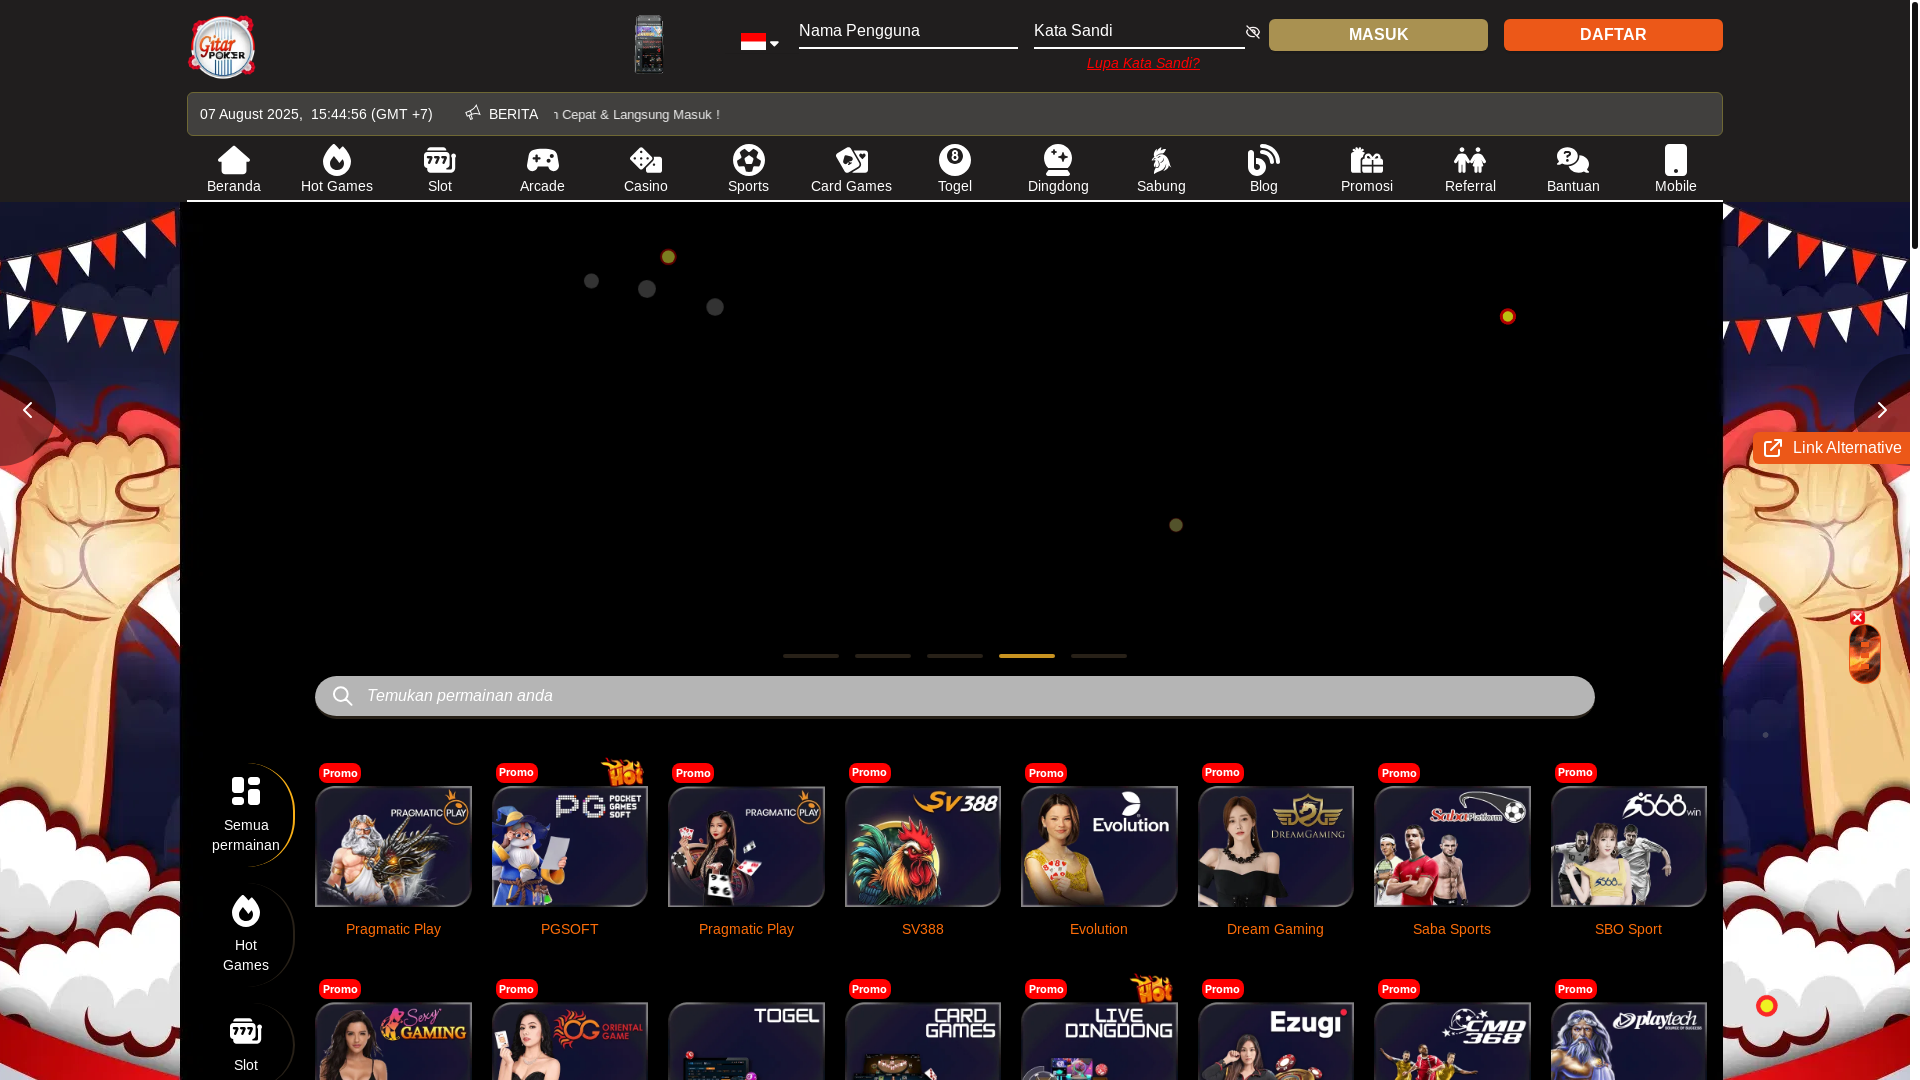Open PGSOFT provider thumbnail

point(570,846)
